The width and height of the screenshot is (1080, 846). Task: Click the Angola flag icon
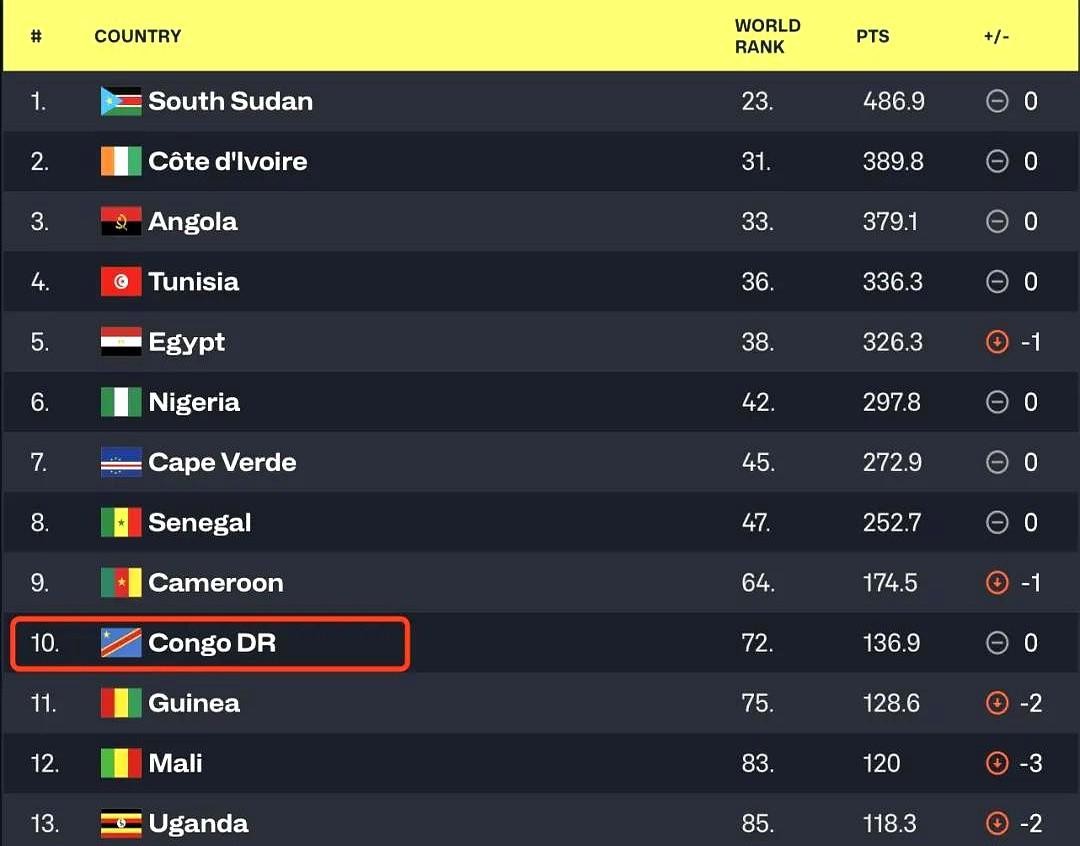click(121, 221)
